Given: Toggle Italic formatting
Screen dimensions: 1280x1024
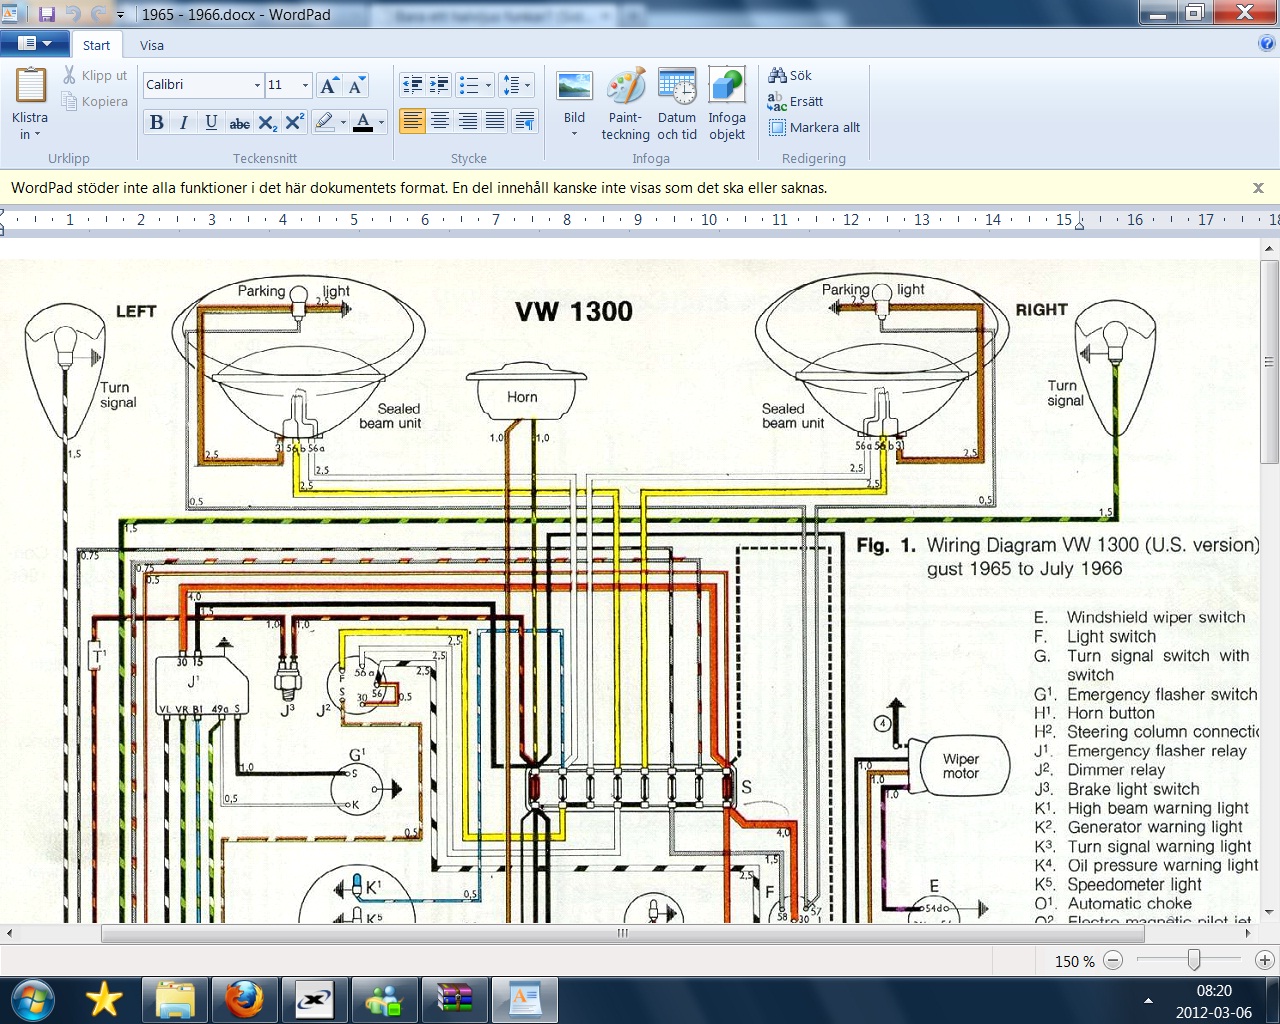Looking at the screenshot, I should (184, 122).
